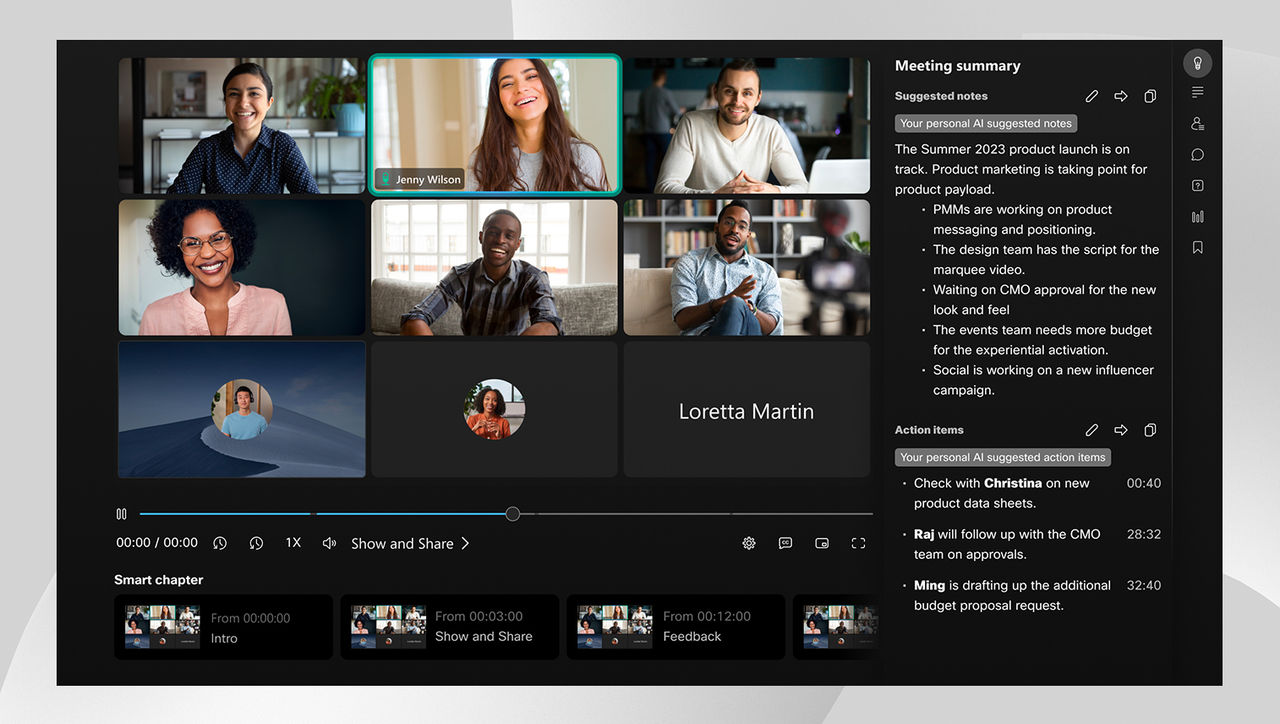Click the Meeting summary title
1280x724 pixels.
click(957, 66)
